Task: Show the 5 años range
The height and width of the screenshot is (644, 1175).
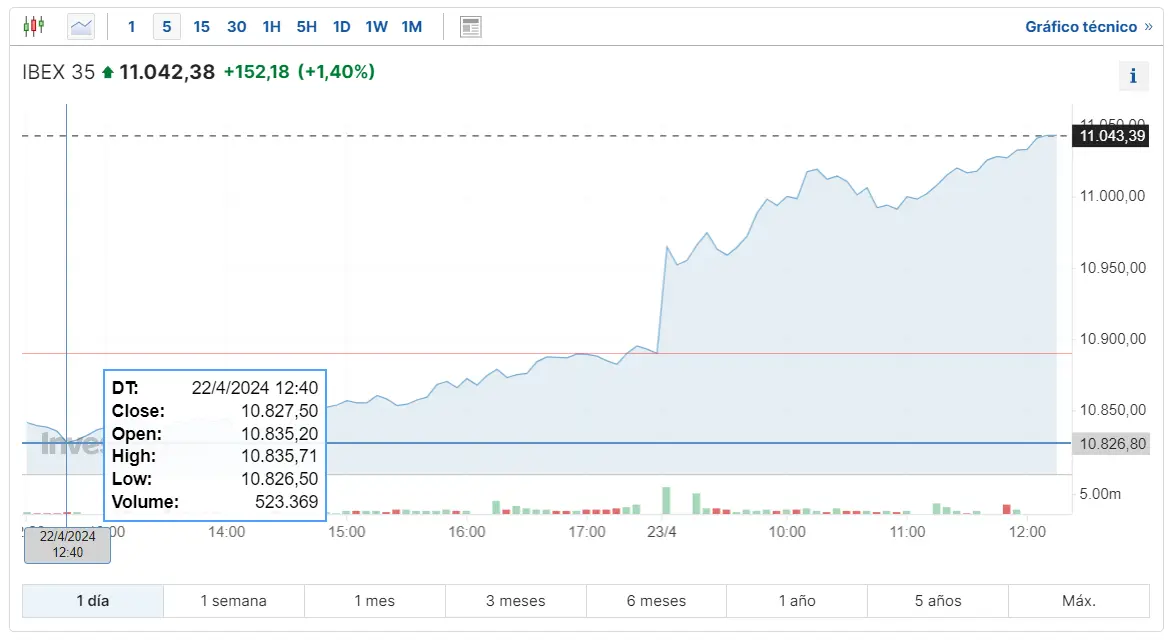Action: pyautogui.click(x=938, y=601)
